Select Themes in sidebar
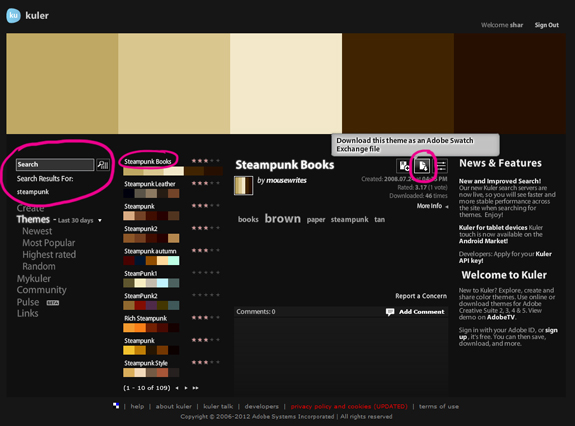 click(x=33, y=219)
